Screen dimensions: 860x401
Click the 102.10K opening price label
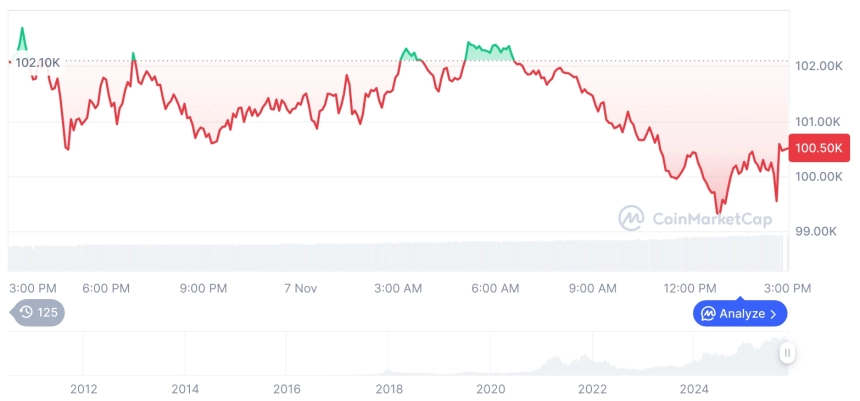(x=38, y=62)
